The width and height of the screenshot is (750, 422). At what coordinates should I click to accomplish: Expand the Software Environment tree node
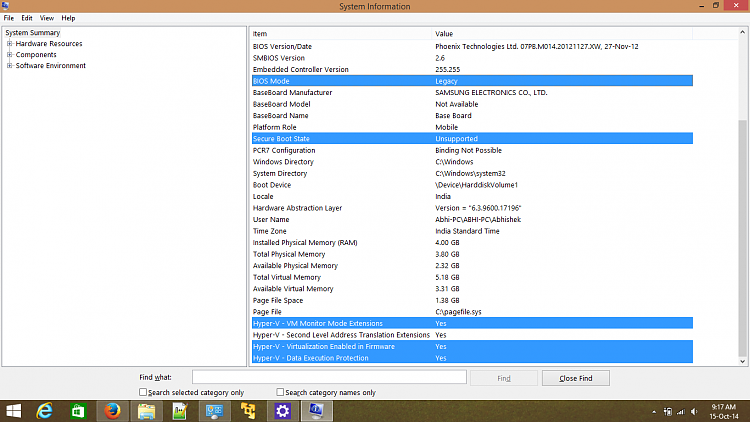(x=10, y=66)
